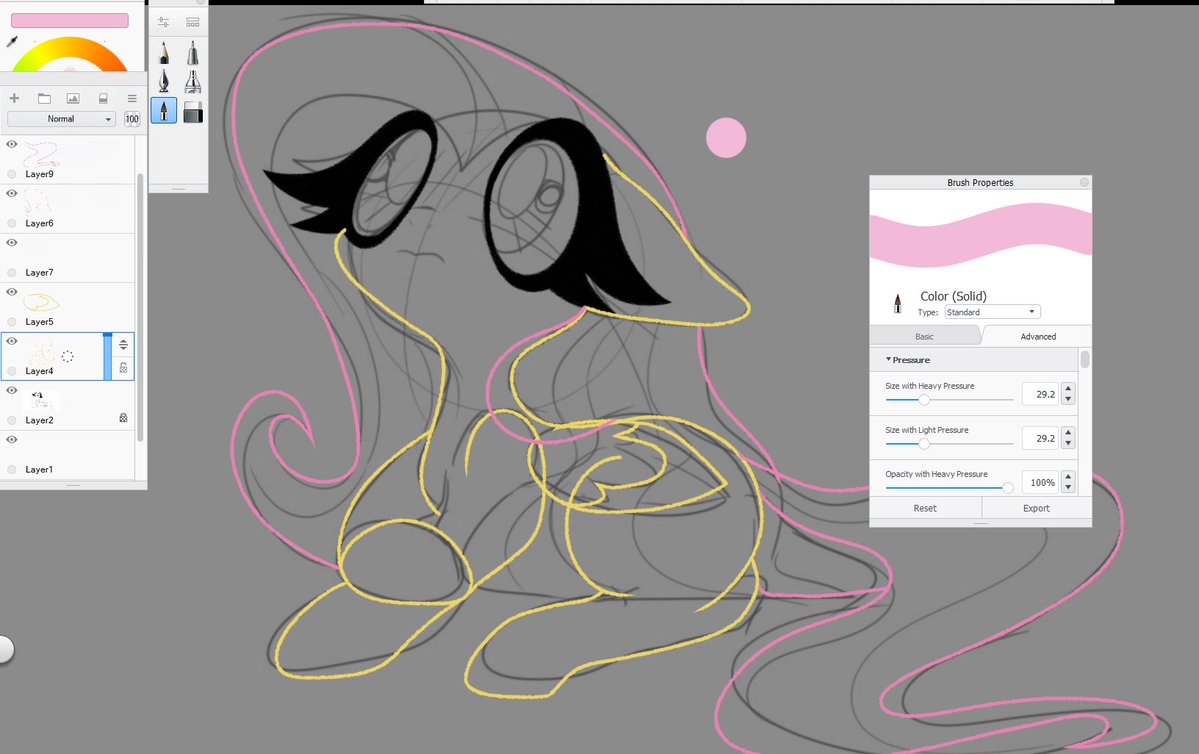Select the ink pen nib brush

coord(164,81)
